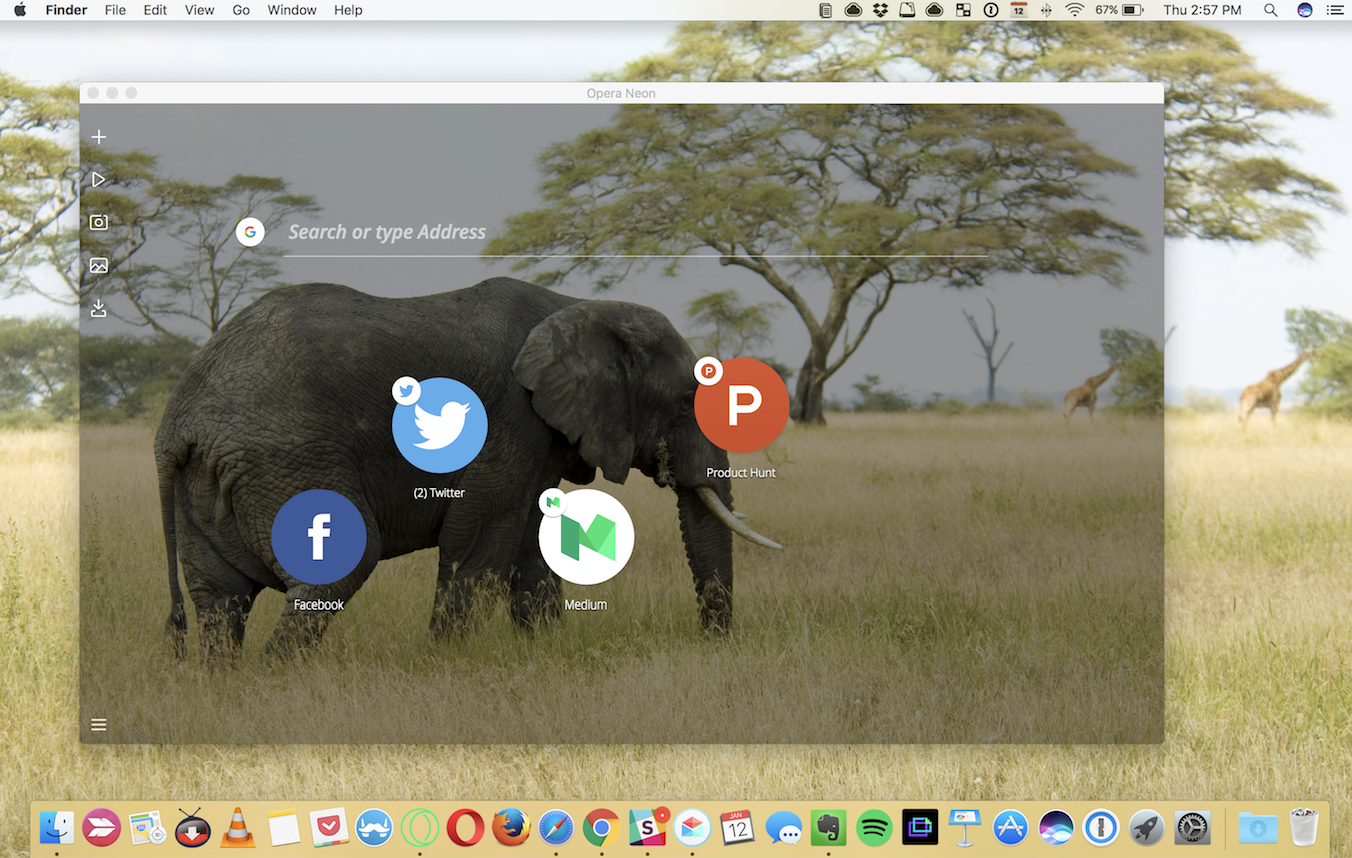Viewport: 1352px width, 858px height.
Task: Click the Bluetooth menu bar icon
Action: [1047, 10]
